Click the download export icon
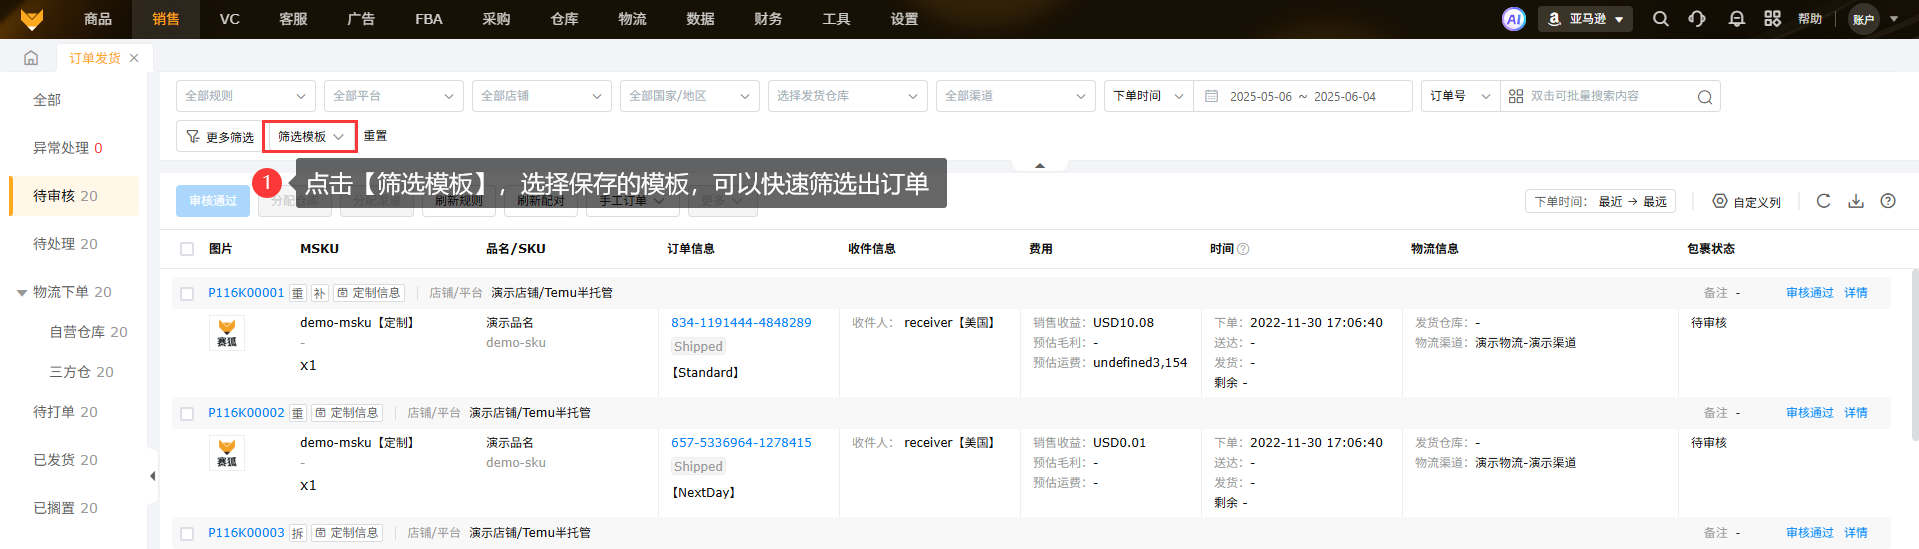Viewport: 1919px width, 549px height. pyautogui.click(x=1856, y=201)
